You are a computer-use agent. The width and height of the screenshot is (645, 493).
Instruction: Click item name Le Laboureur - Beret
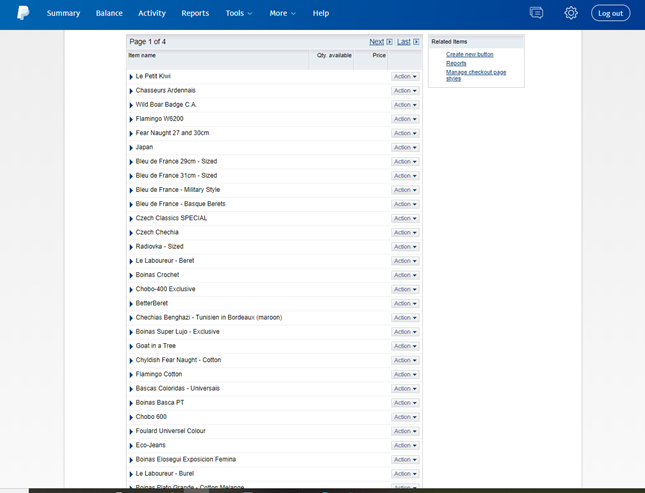pos(165,260)
